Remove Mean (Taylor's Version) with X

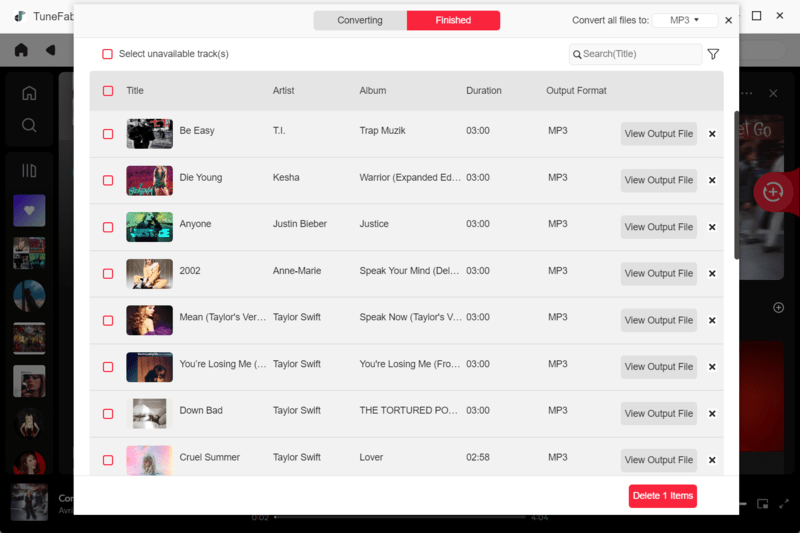[712, 320]
